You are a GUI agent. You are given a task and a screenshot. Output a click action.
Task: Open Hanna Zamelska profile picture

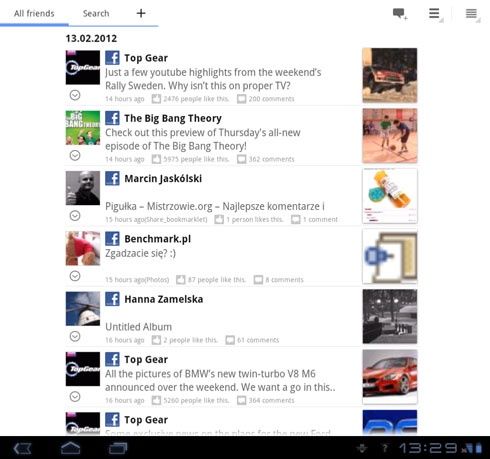[x=83, y=309]
